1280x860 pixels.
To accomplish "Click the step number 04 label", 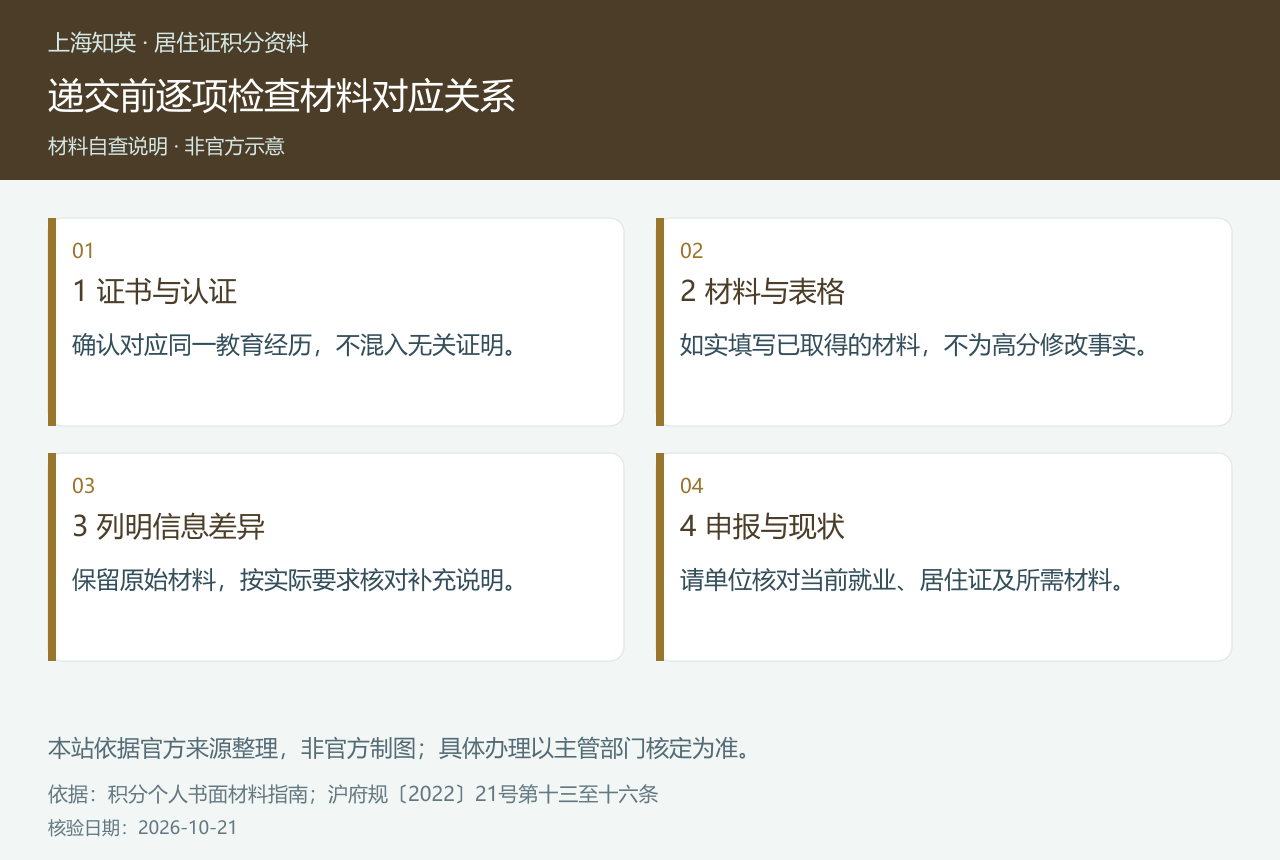I will click(x=691, y=486).
